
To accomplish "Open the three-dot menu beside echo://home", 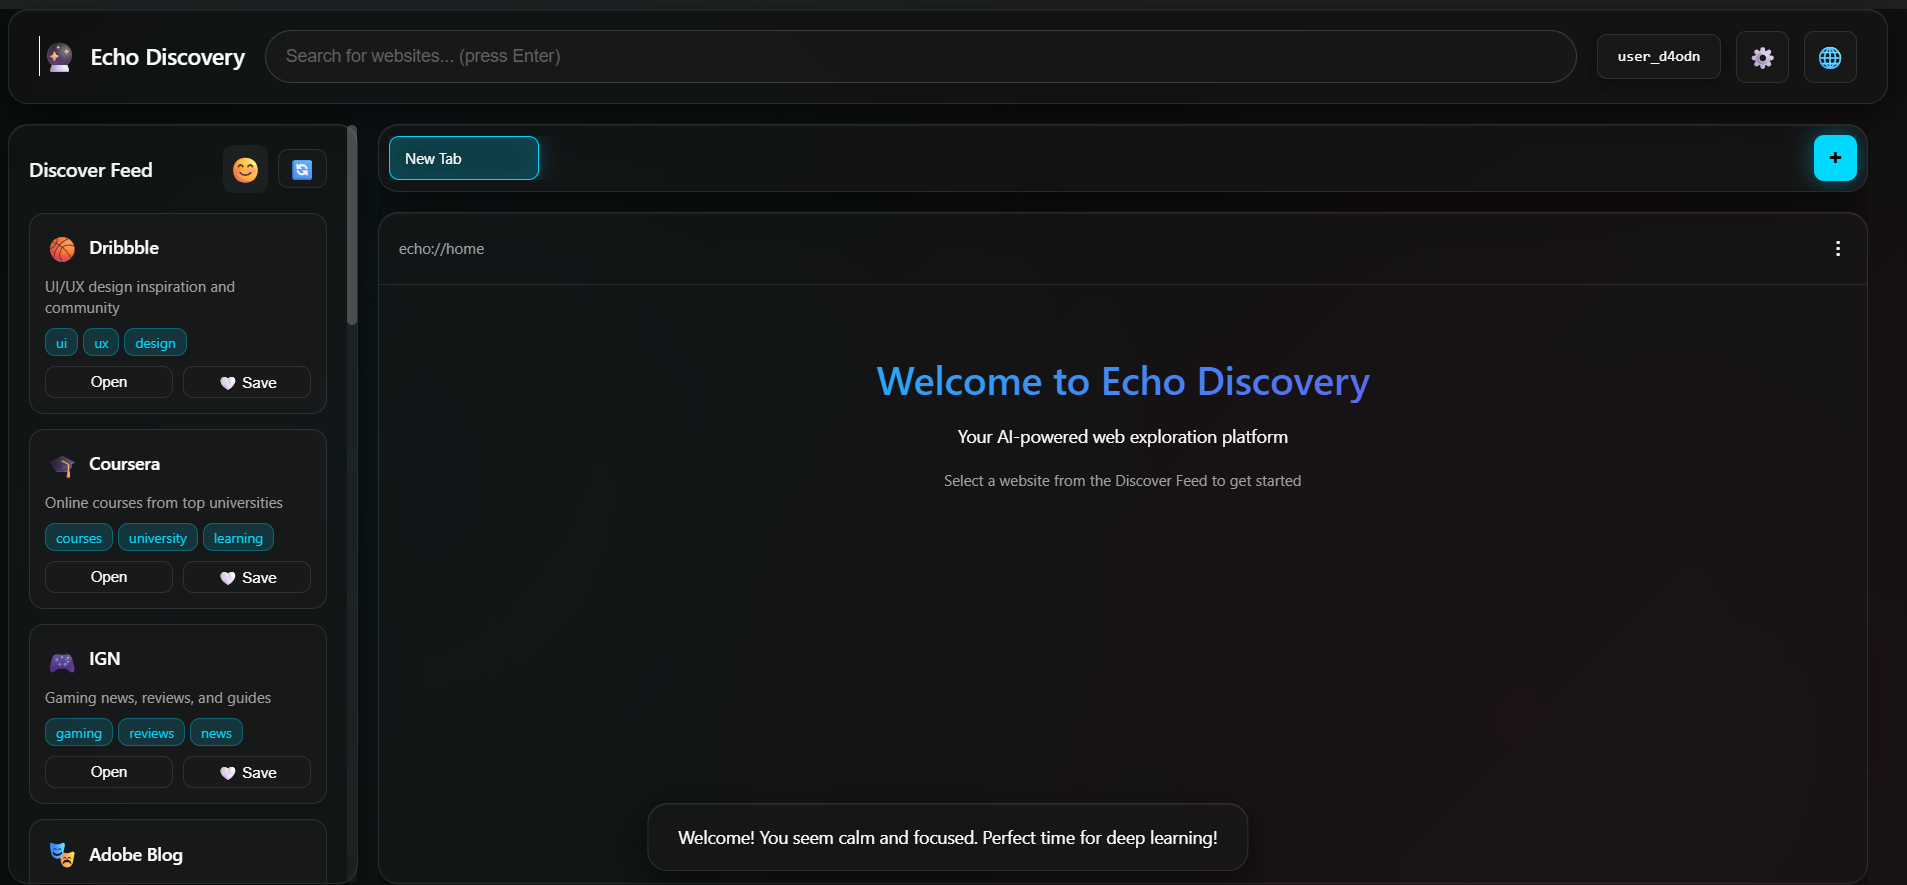I will click(x=1838, y=249).
